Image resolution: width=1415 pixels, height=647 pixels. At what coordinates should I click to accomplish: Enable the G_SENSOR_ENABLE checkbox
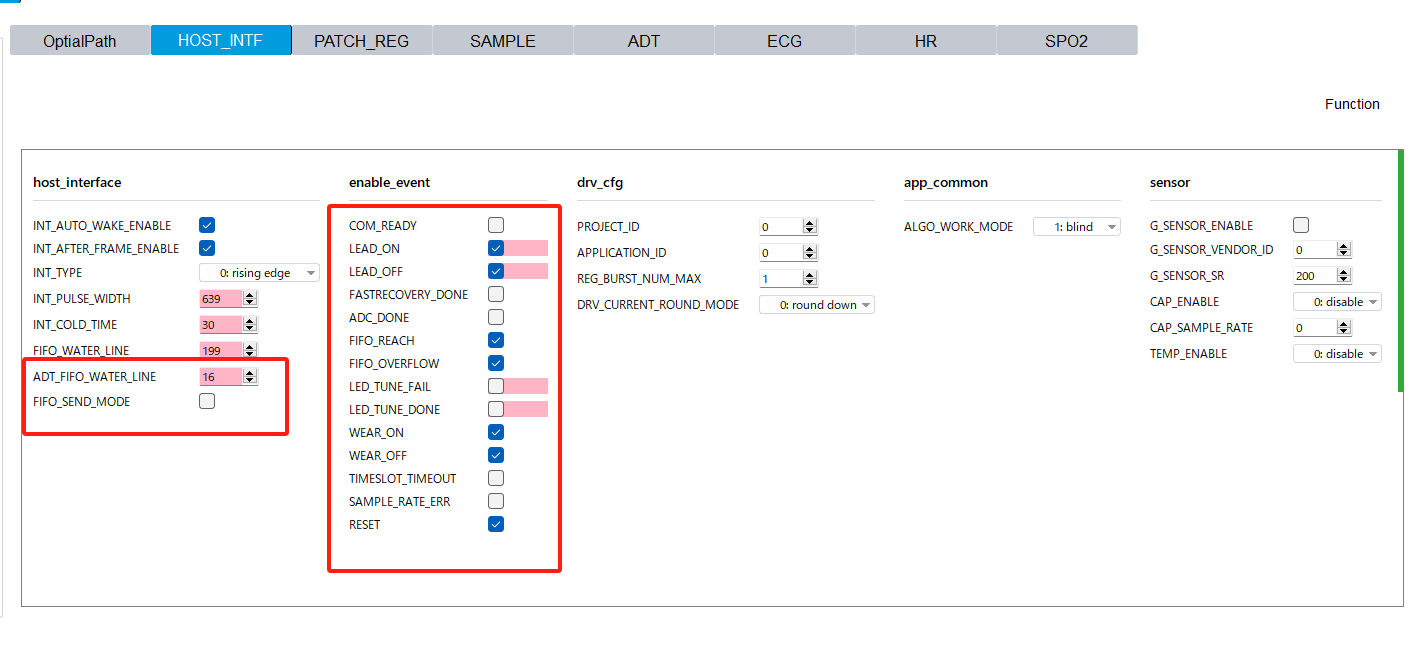pyautogui.click(x=1301, y=226)
